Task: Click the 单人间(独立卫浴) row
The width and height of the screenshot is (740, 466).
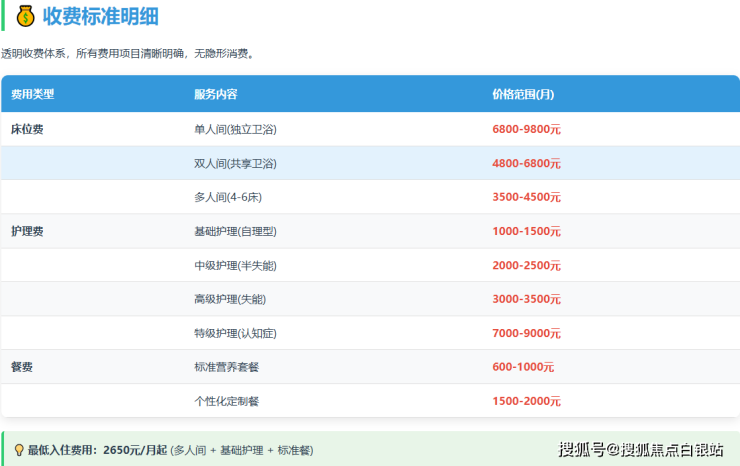Action: (x=235, y=129)
